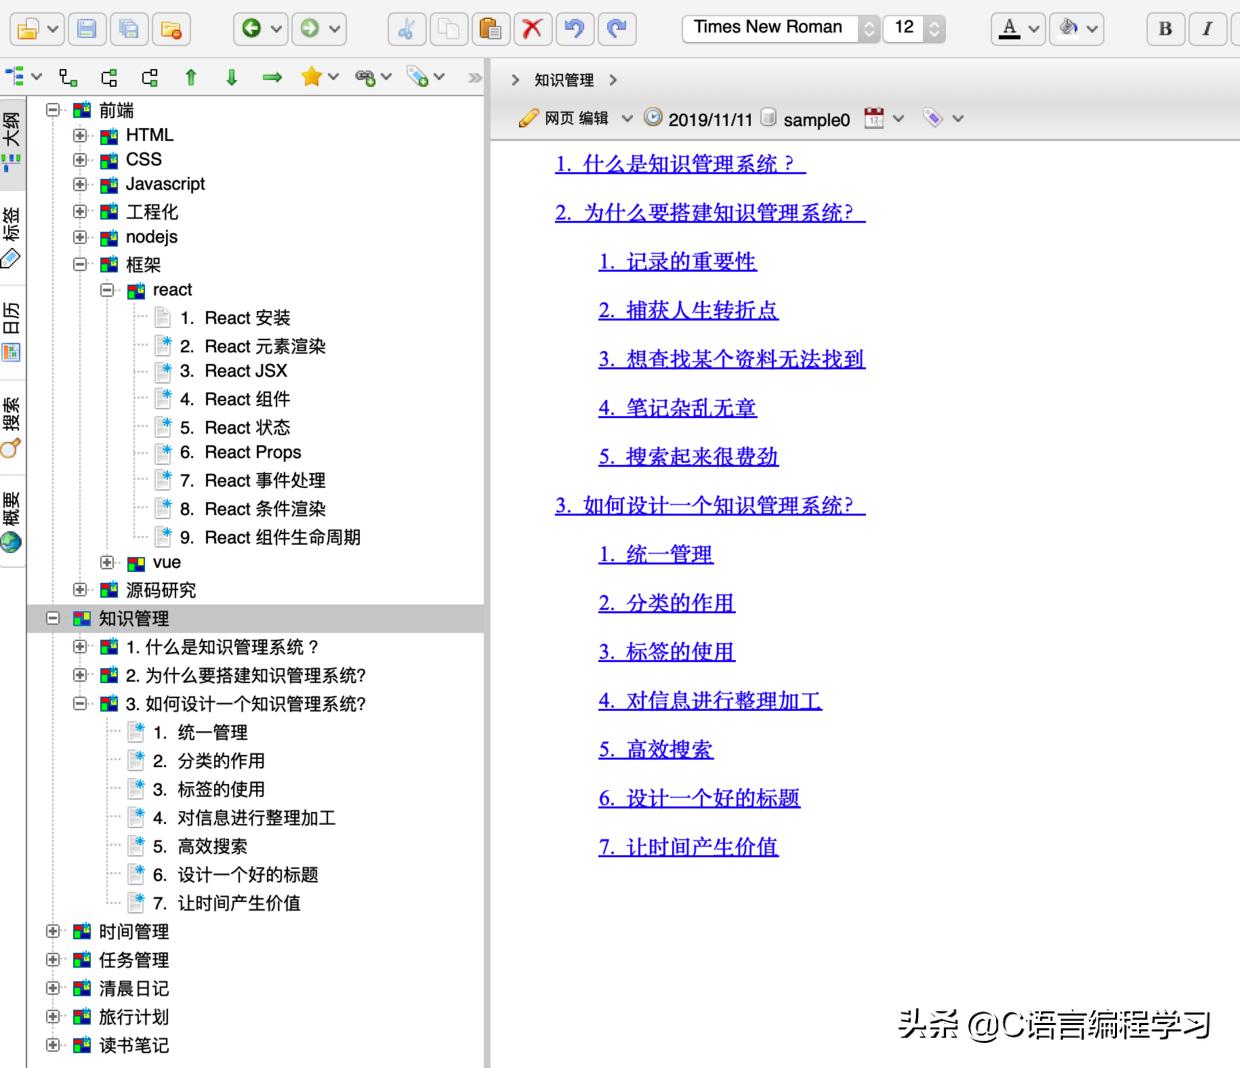Click the Undo arrow icon
1240x1068 pixels.
(x=574, y=29)
